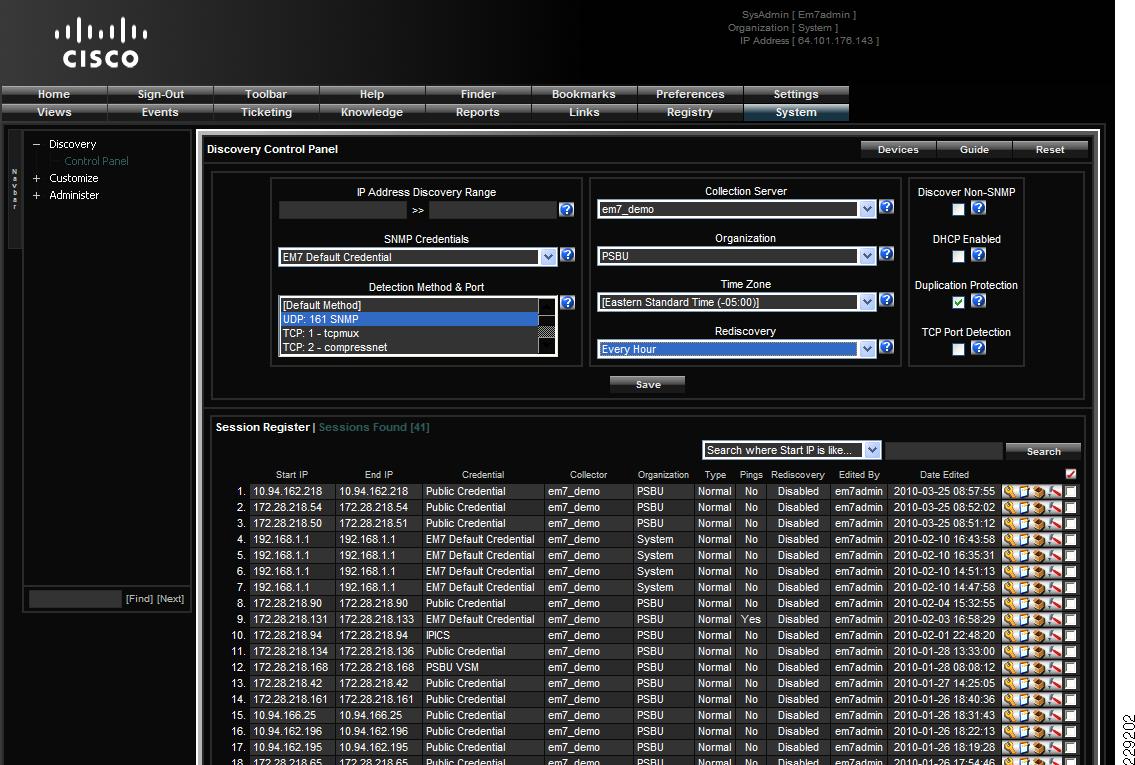Click Detection Method list scrollbar

pos(547,326)
